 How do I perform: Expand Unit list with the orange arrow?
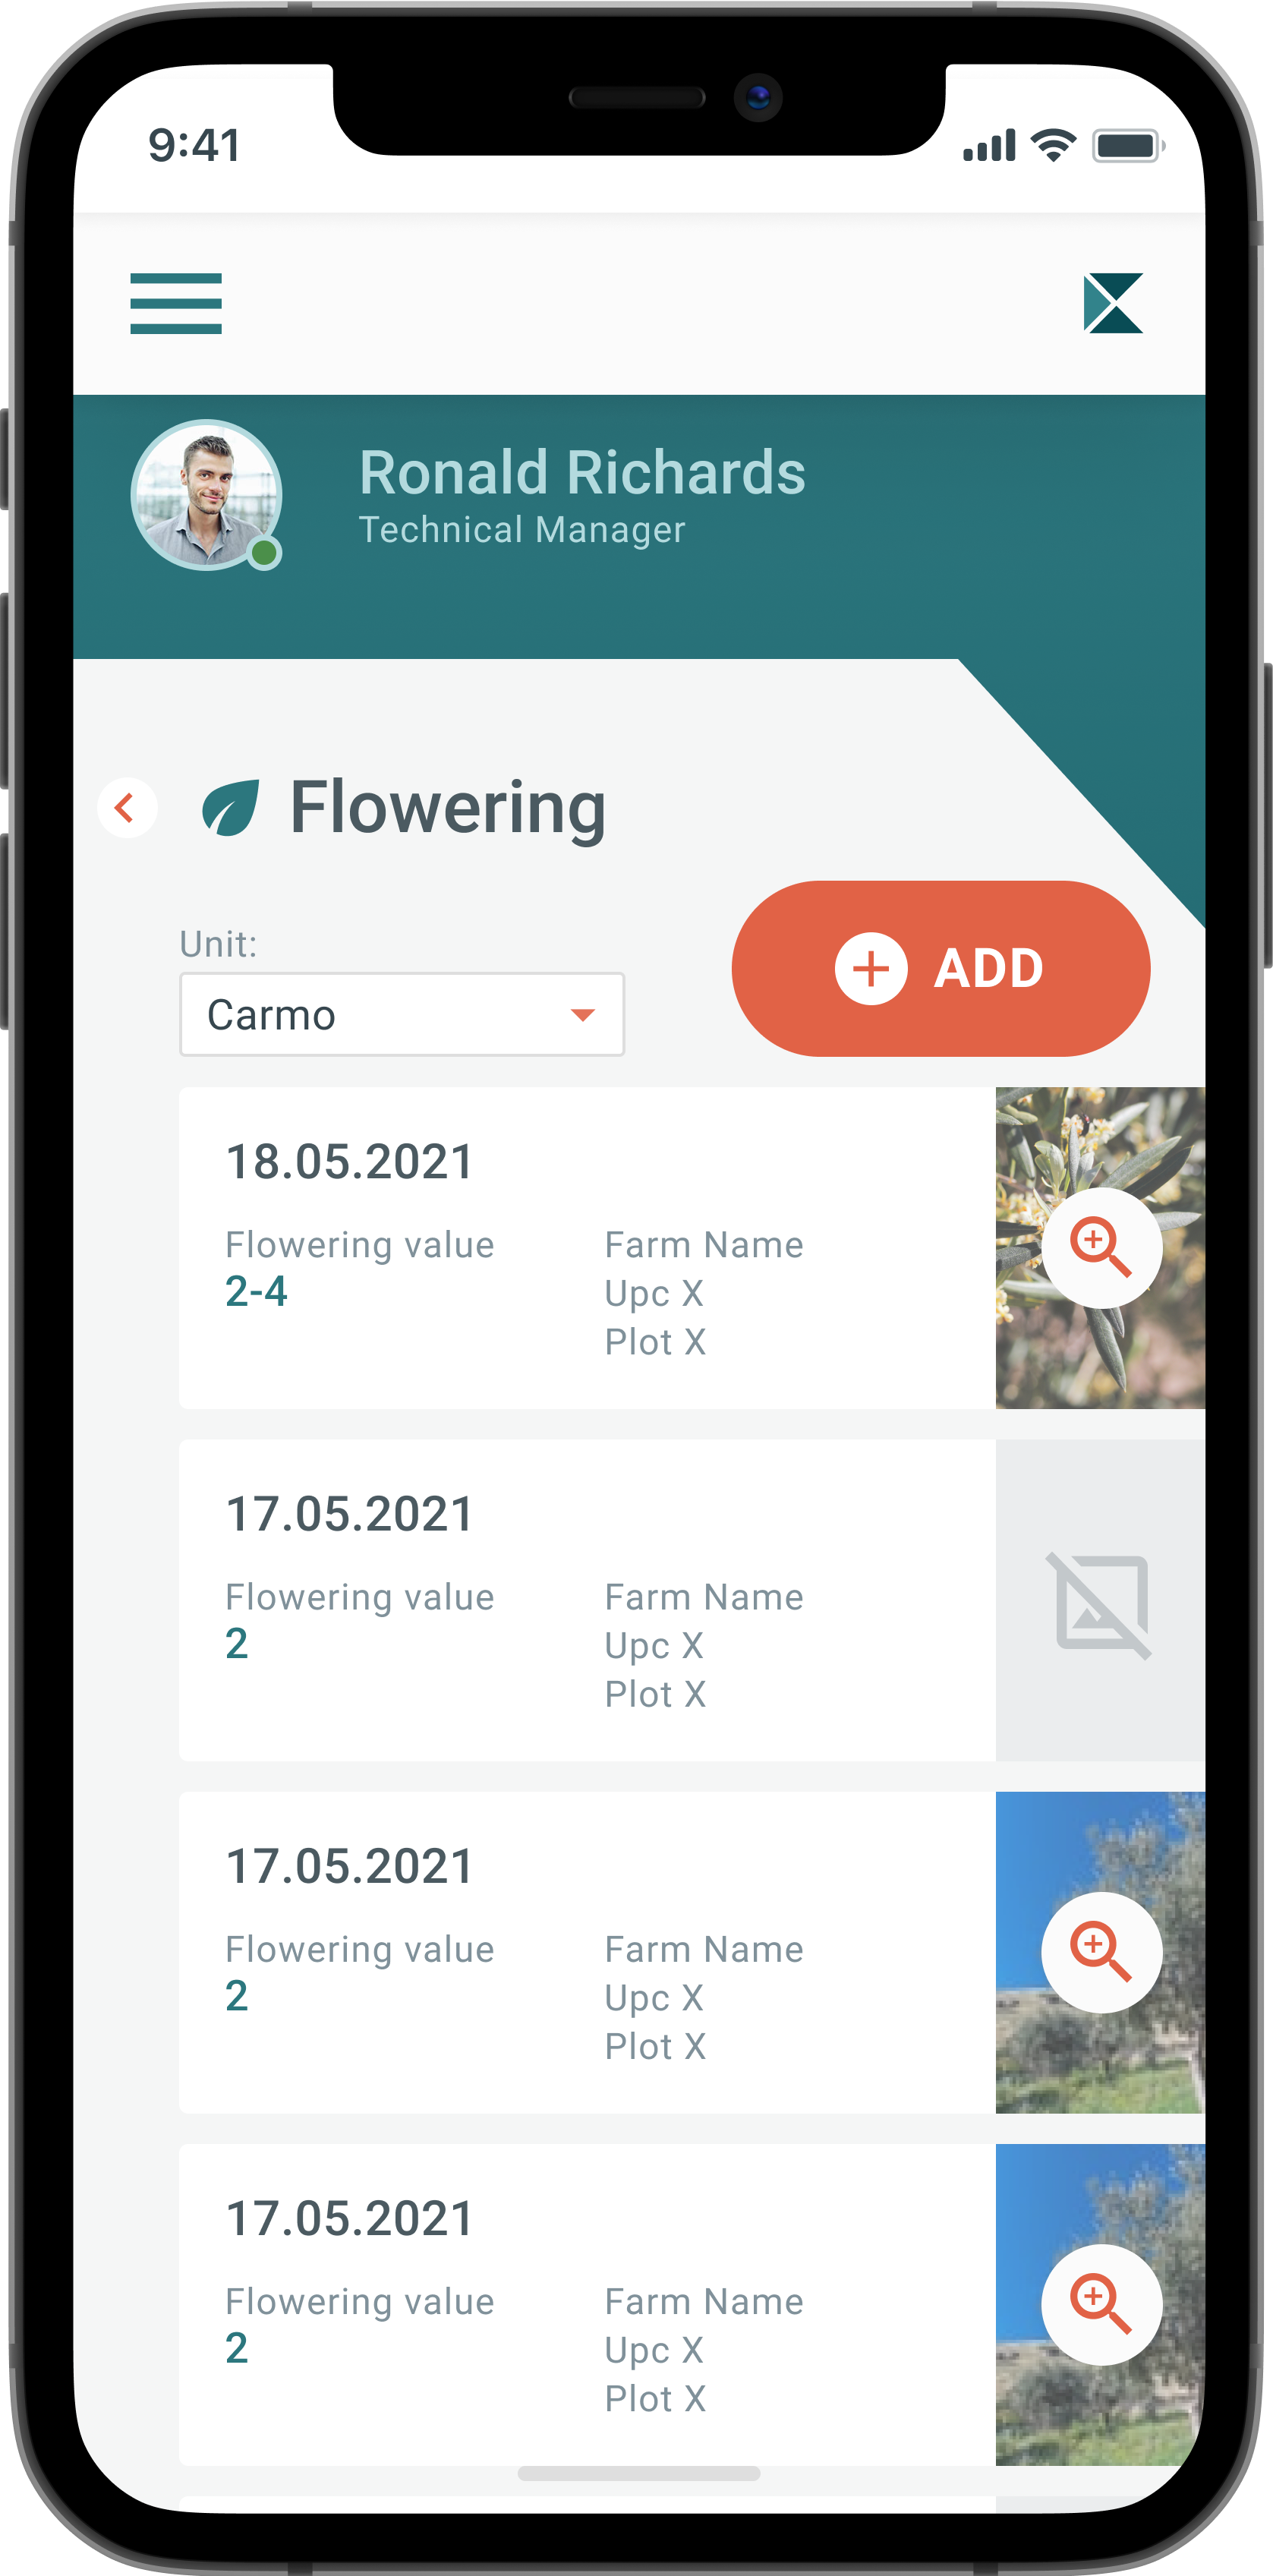tap(582, 1015)
